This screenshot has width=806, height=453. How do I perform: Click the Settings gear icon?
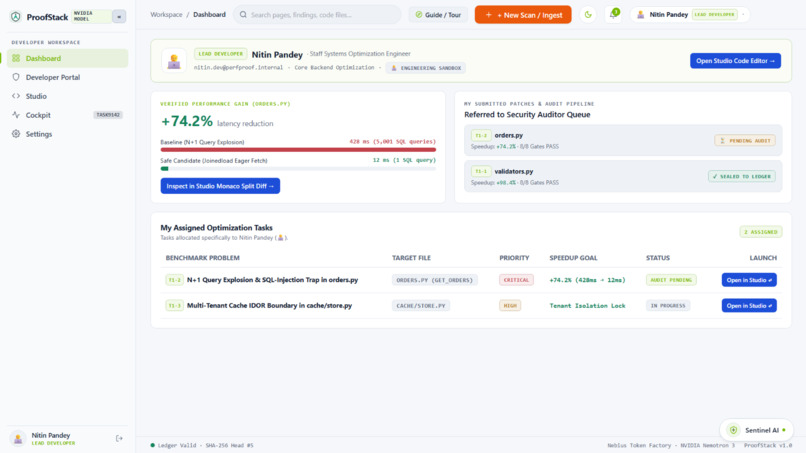point(16,134)
